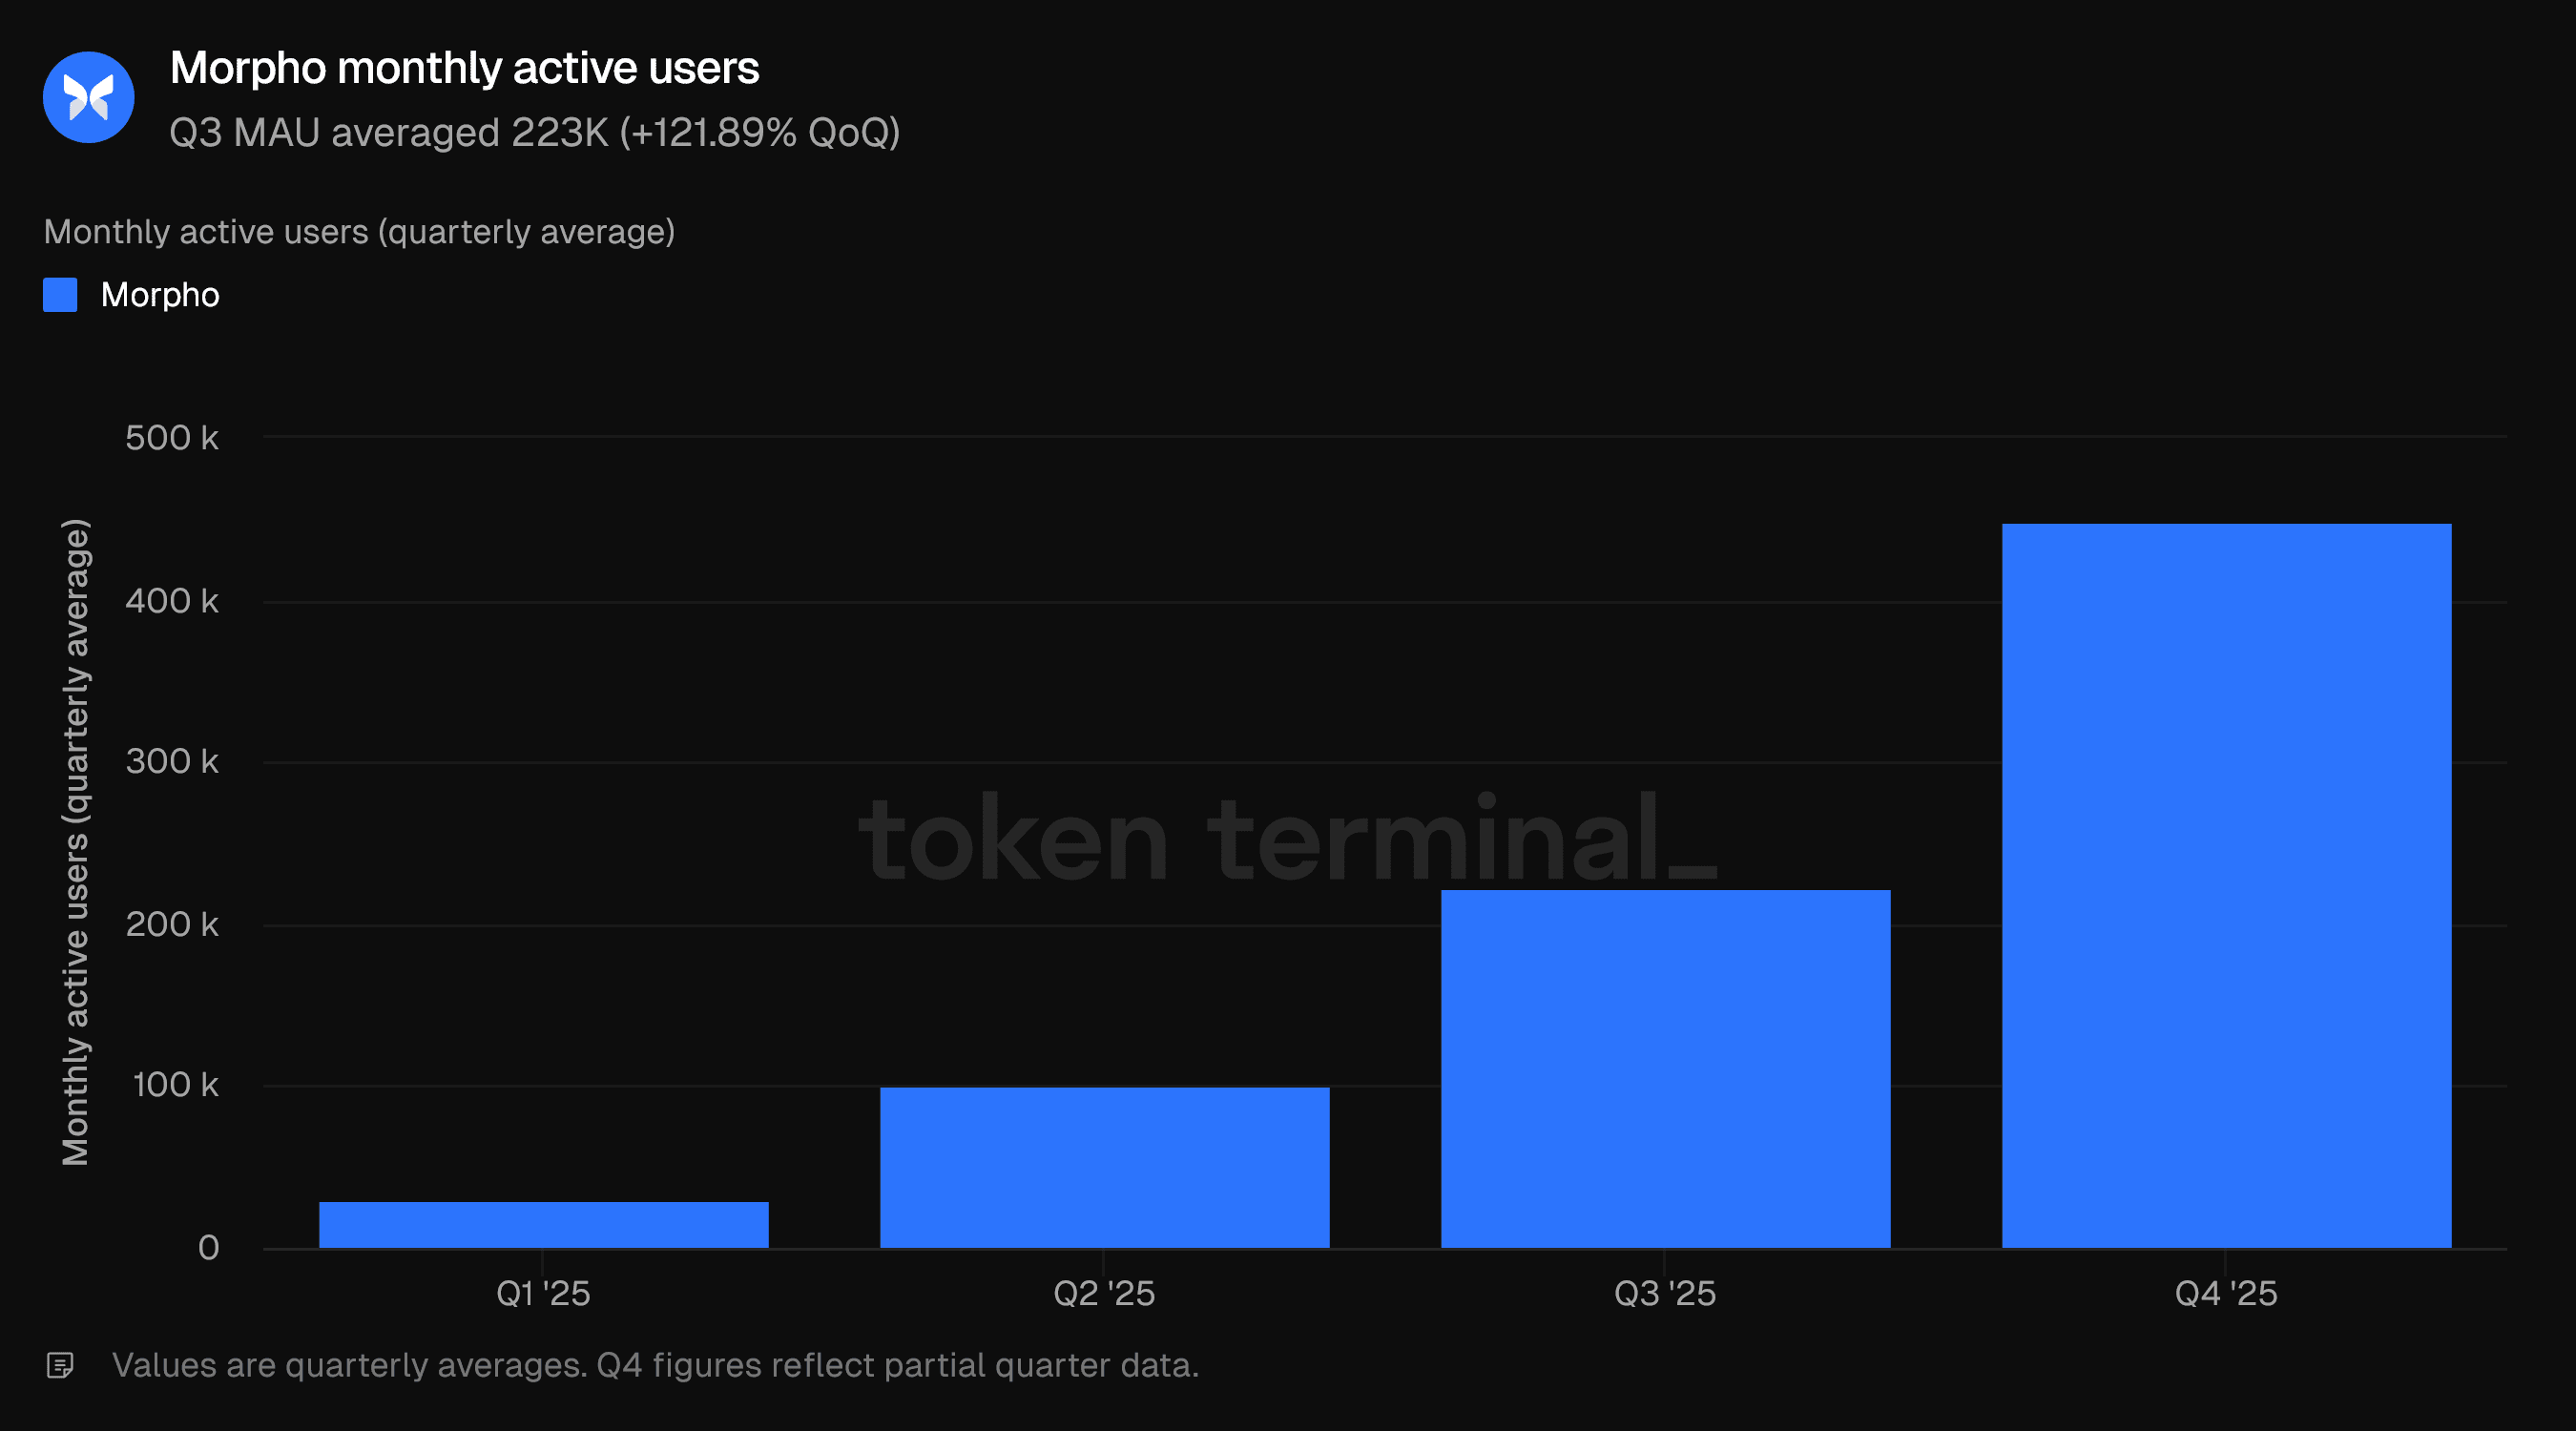Click the tall Q4 '25 bar
Viewport: 2576px width, 1431px height.
click(x=2226, y=885)
